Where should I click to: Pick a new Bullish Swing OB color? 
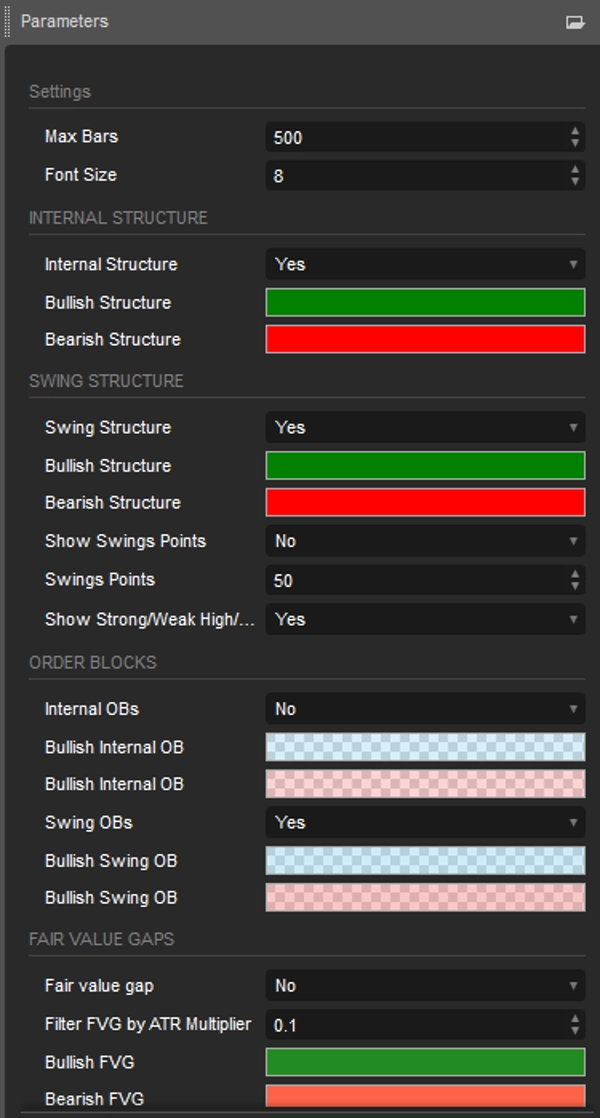click(x=424, y=860)
